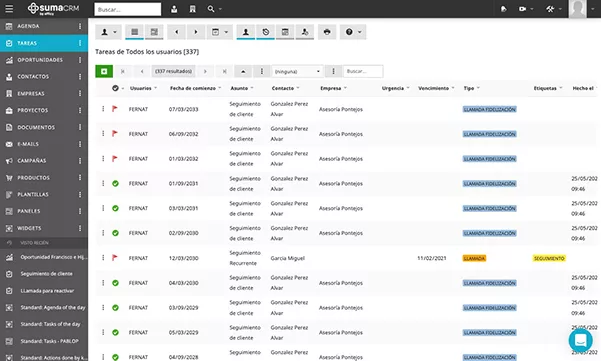Open recent Standard: Agenda of the day
The width and height of the screenshot is (601, 361).
(53, 307)
